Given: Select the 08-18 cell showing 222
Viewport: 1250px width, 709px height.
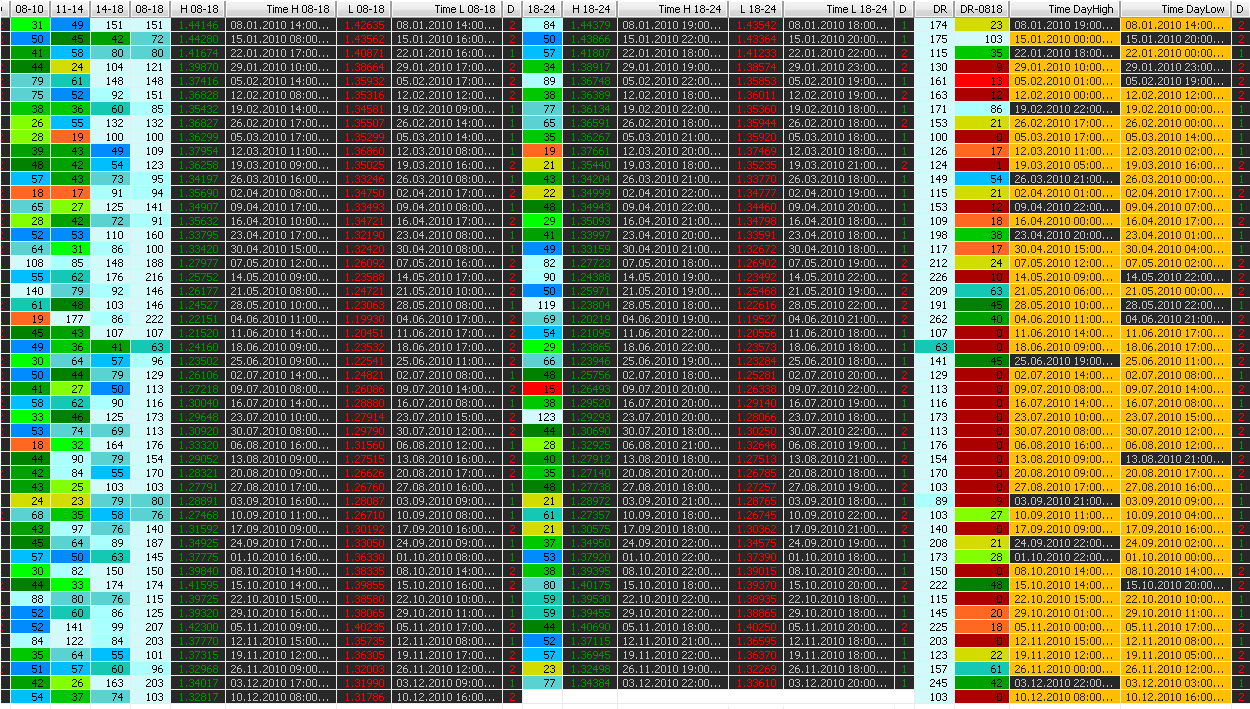Looking at the screenshot, I should 148,318.
